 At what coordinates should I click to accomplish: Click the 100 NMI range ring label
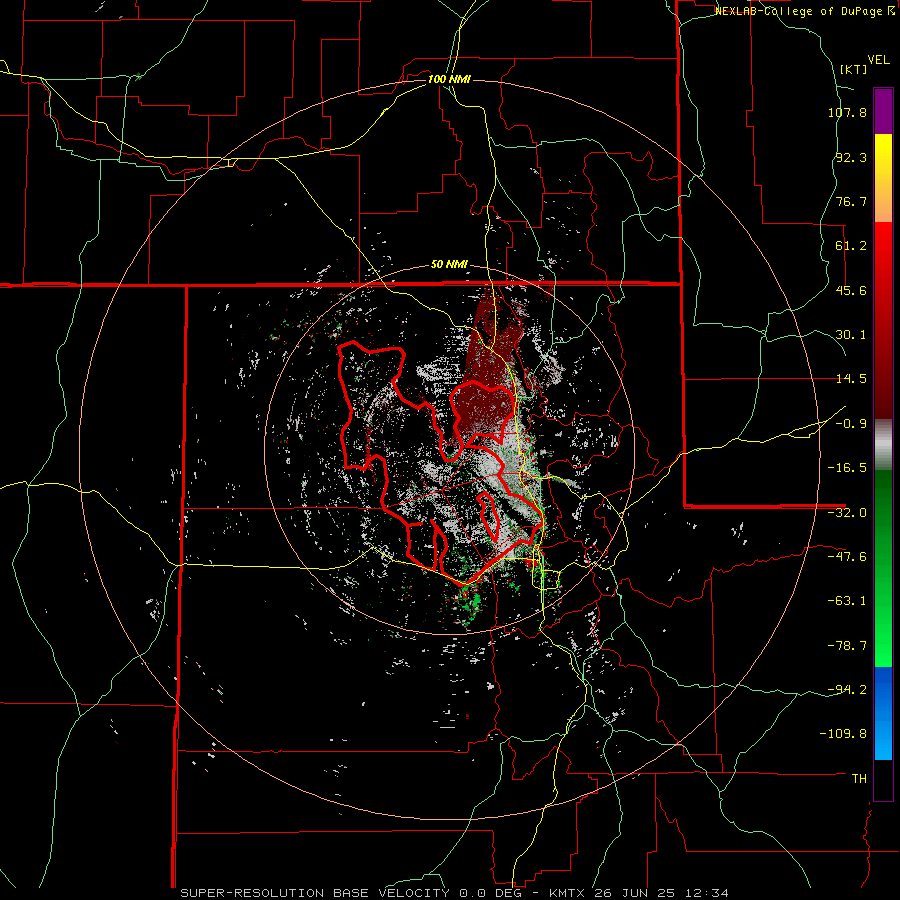[449, 79]
